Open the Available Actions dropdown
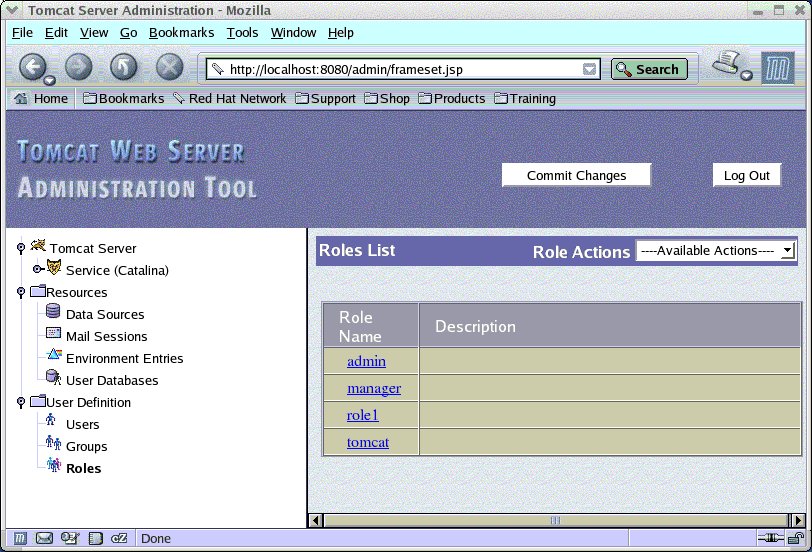The height and width of the screenshot is (552, 812). 716,251
